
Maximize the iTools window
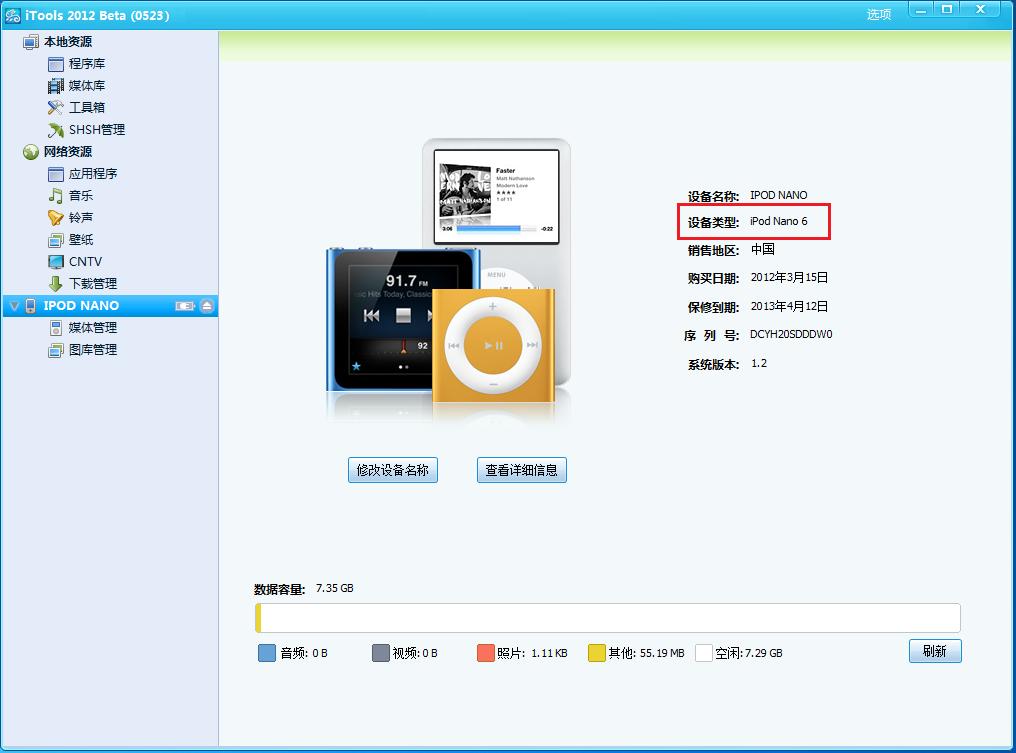coord(947,10)
